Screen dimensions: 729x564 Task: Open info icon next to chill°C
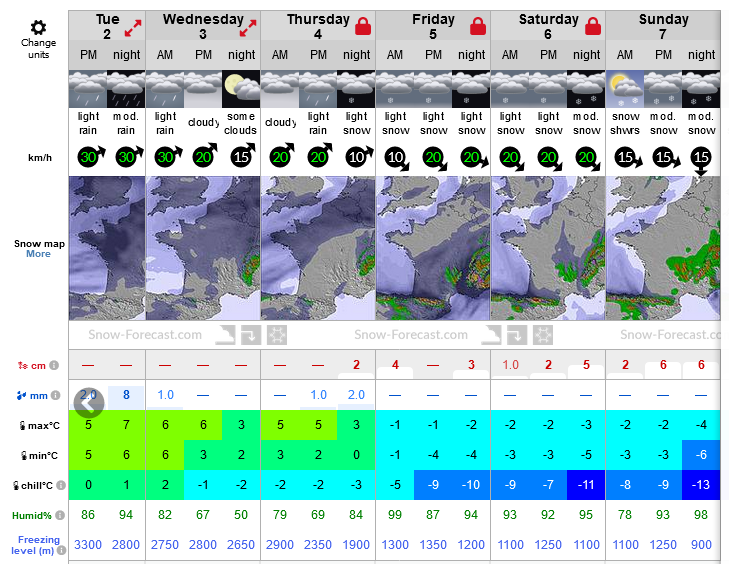[x=61, y=485]
